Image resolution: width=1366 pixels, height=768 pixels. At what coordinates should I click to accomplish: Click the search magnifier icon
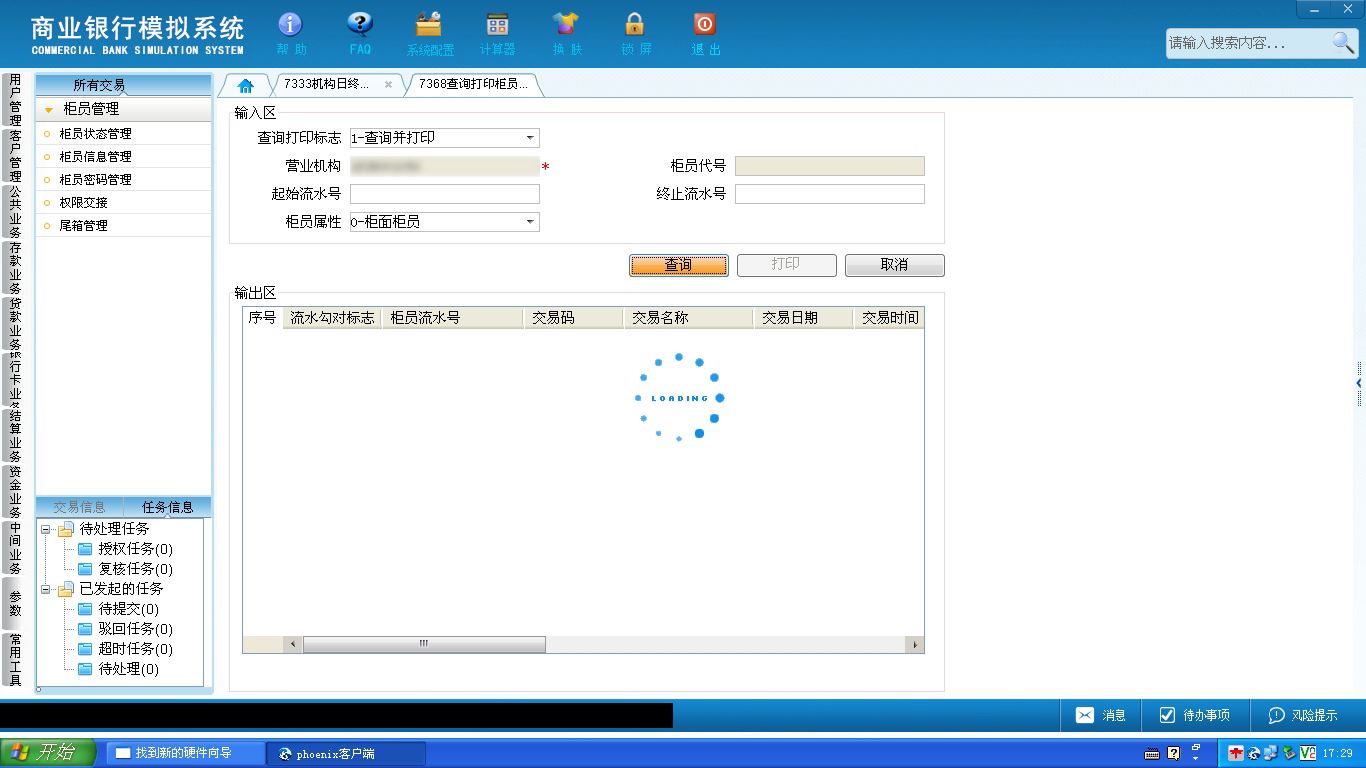[1343, 42]
